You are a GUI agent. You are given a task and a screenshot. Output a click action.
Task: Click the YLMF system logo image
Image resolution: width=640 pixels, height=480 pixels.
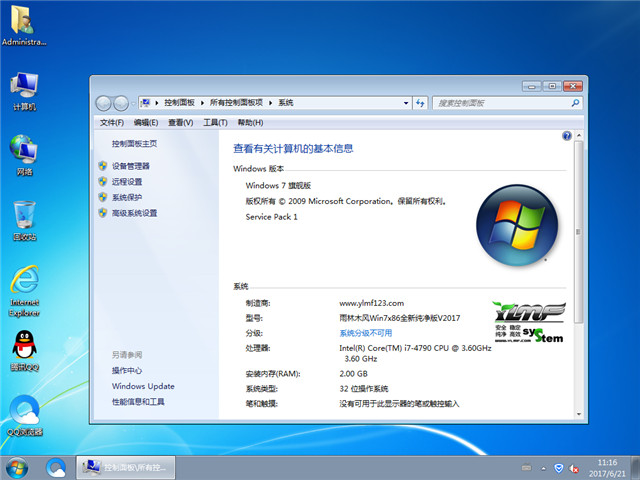[529, 322]
